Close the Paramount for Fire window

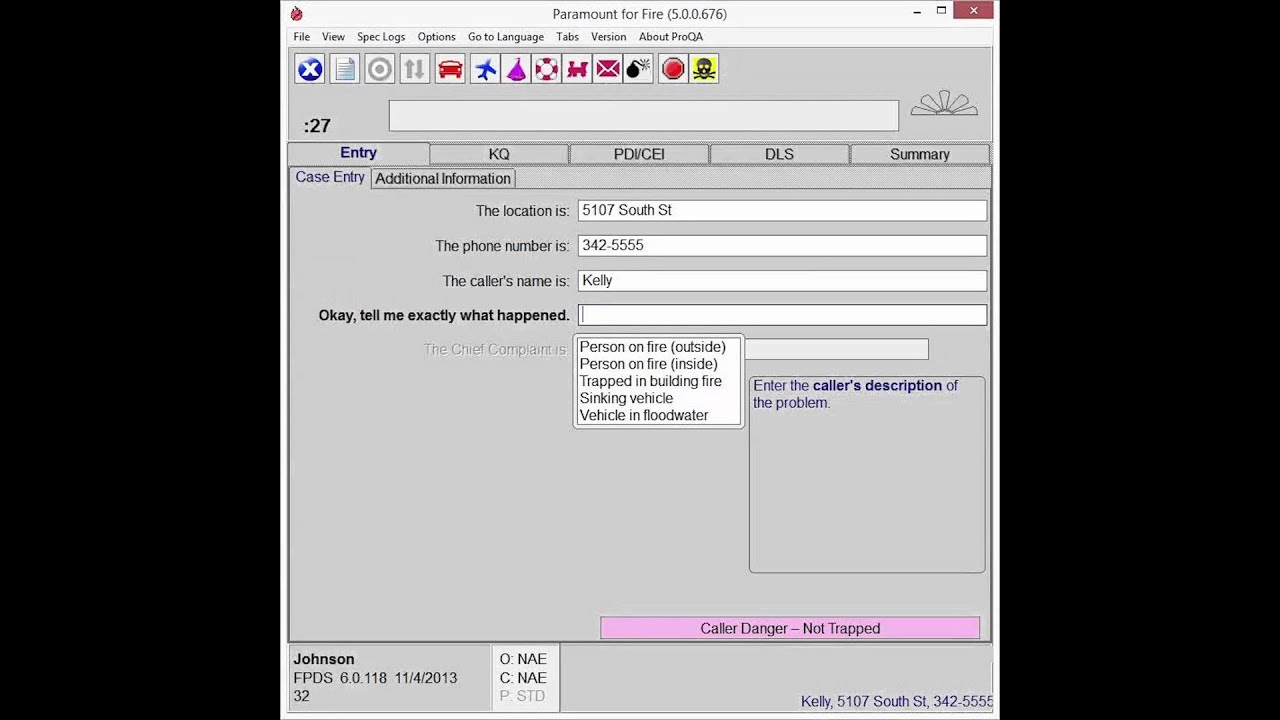[x=974, y=11]
